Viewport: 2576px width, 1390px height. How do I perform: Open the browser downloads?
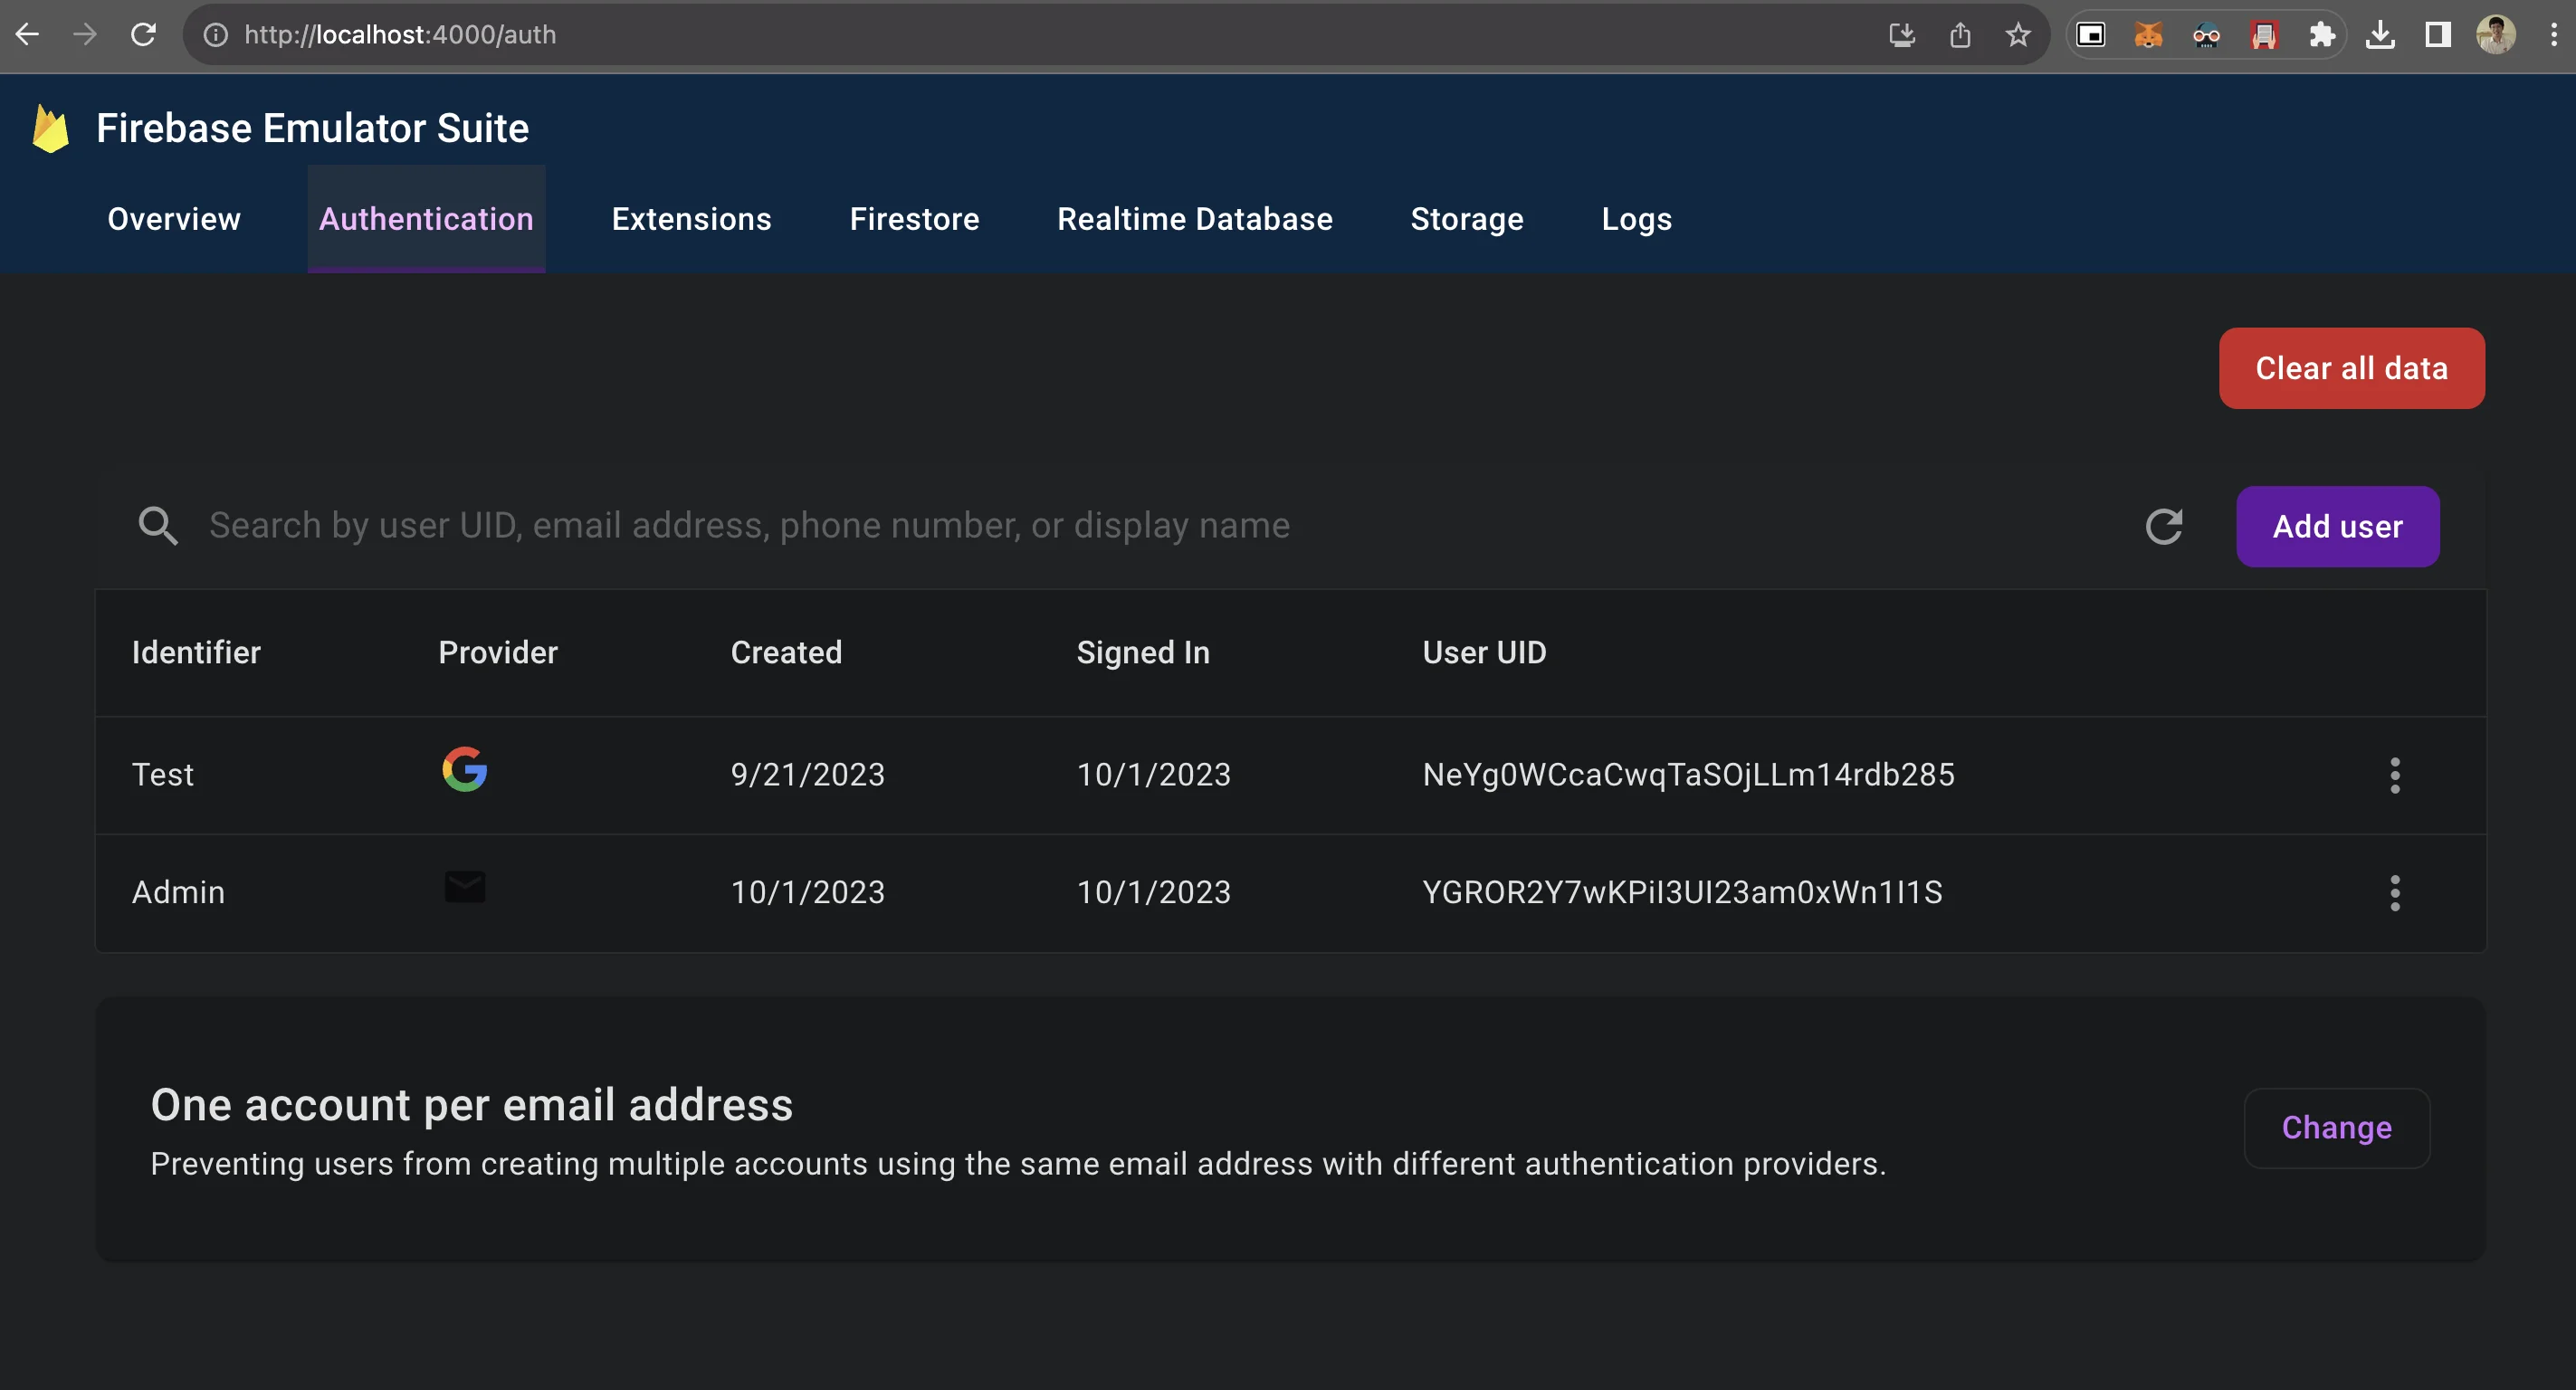tap(2380, 35)
